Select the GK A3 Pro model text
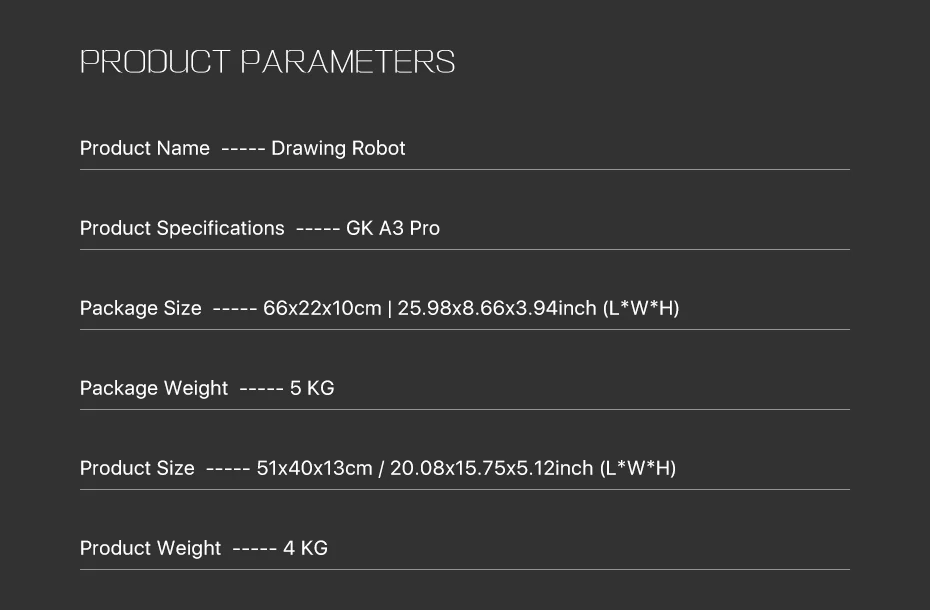Image resolution: width=930 pixels, height=610 pixels. (x=393, y=228)
